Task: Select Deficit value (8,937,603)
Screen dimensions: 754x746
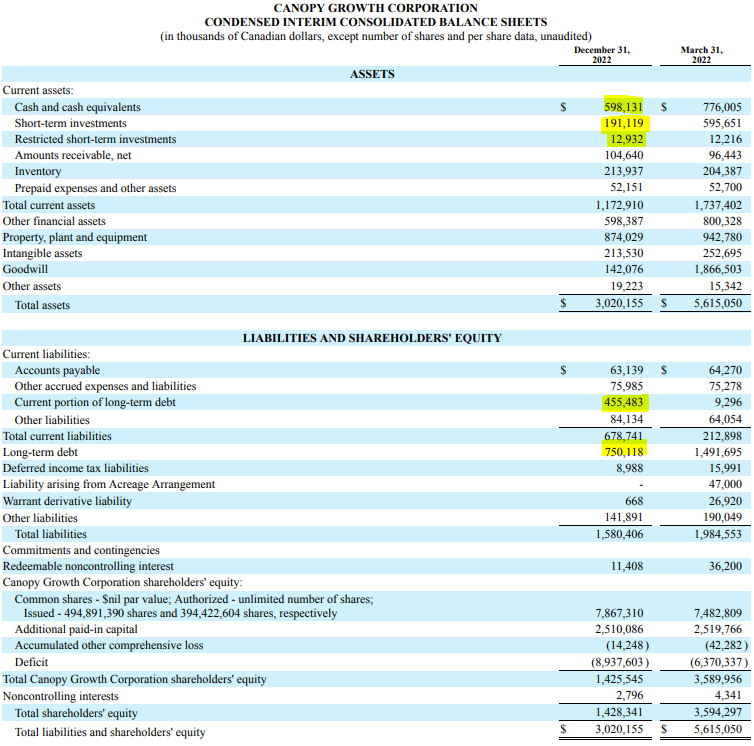Action: tap(620, 662)
